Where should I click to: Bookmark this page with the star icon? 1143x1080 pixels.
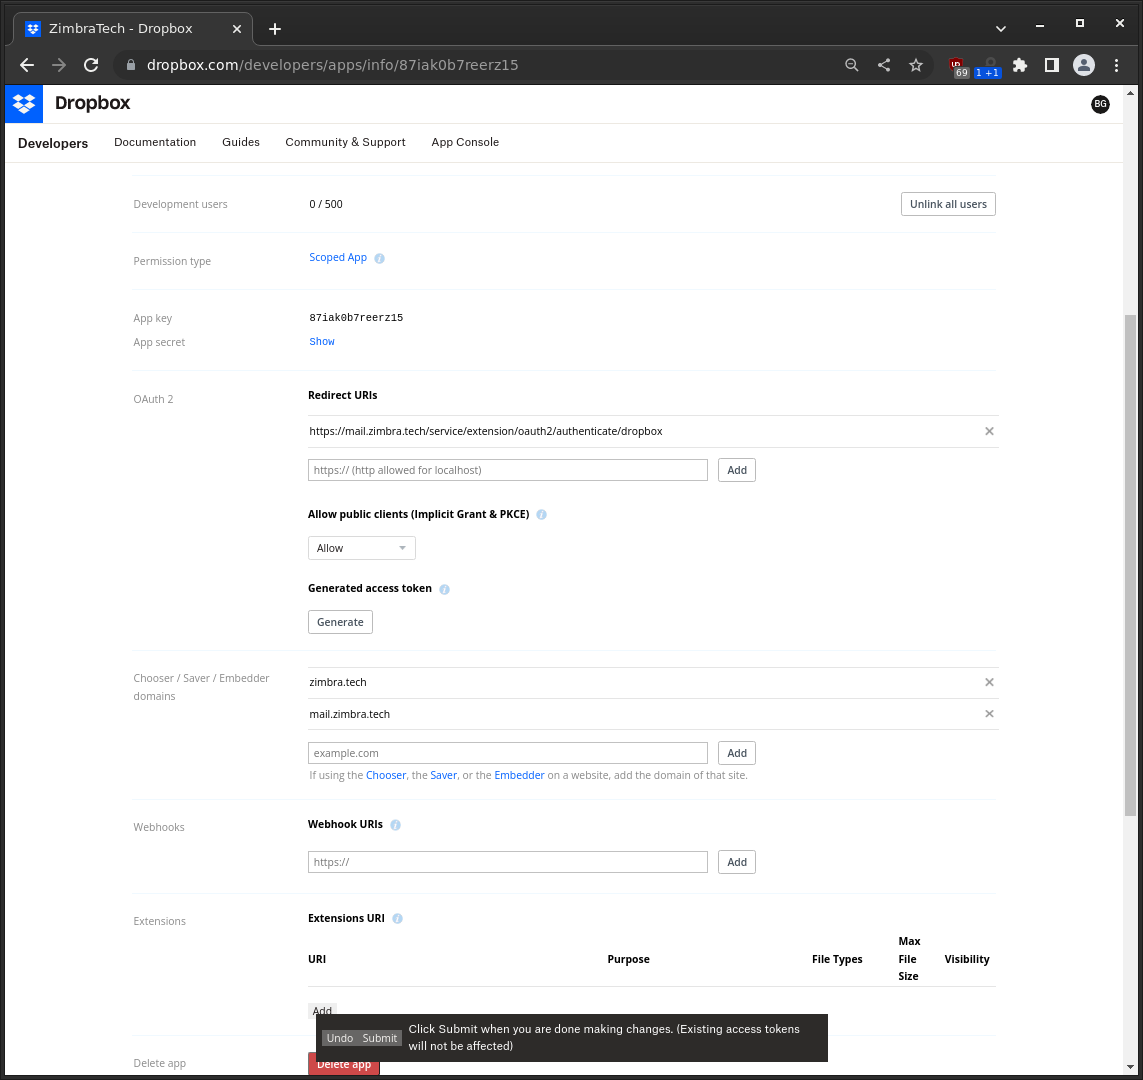click(916, 65)
